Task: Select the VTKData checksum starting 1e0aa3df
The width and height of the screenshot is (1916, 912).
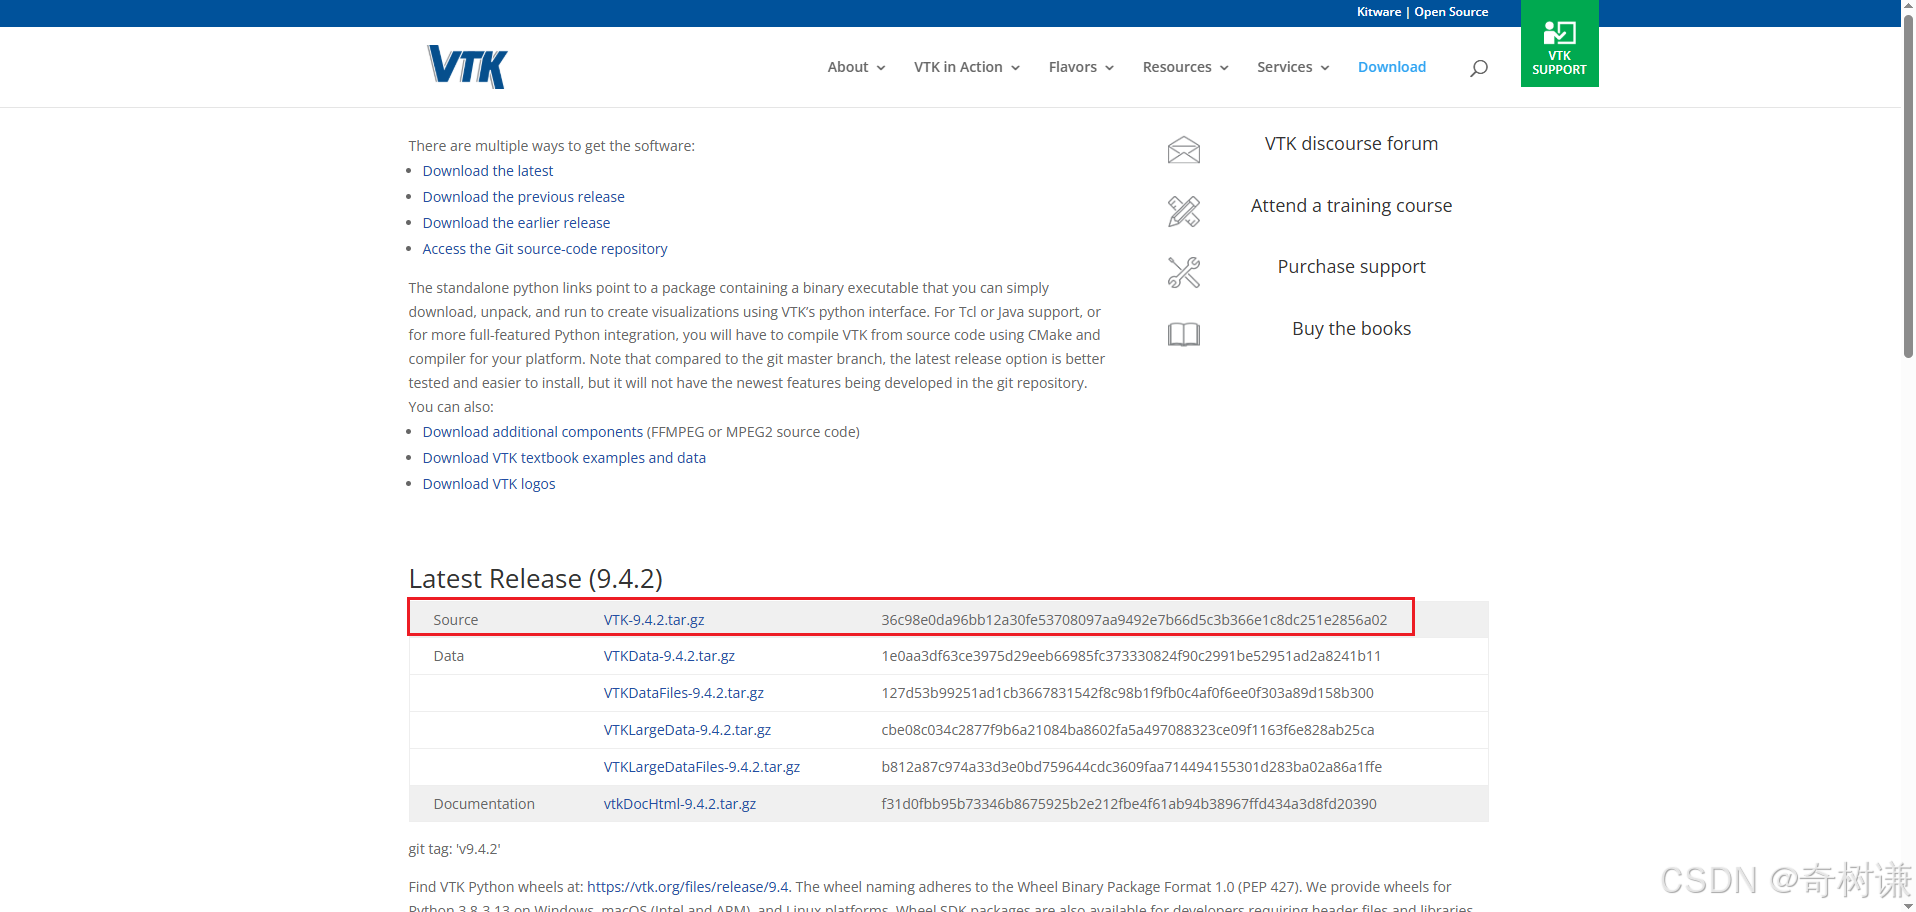Action: [x=1131, y=656]
